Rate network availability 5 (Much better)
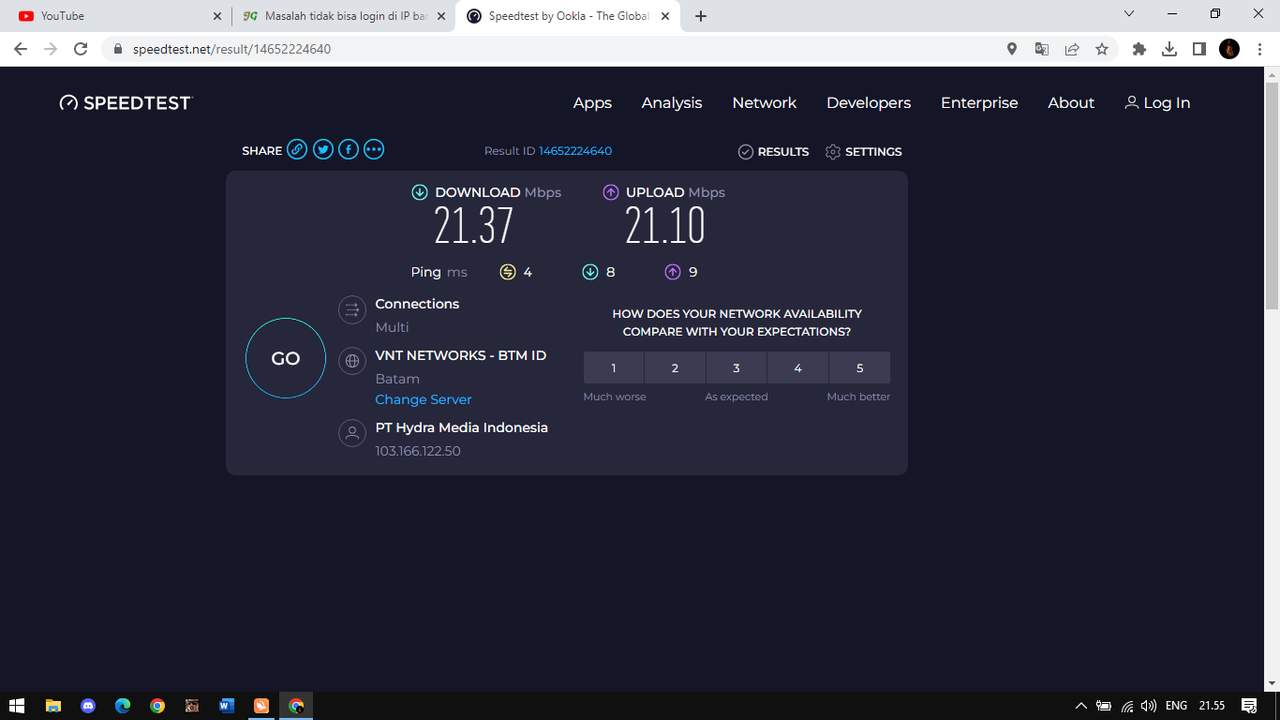 coord(859,368)
